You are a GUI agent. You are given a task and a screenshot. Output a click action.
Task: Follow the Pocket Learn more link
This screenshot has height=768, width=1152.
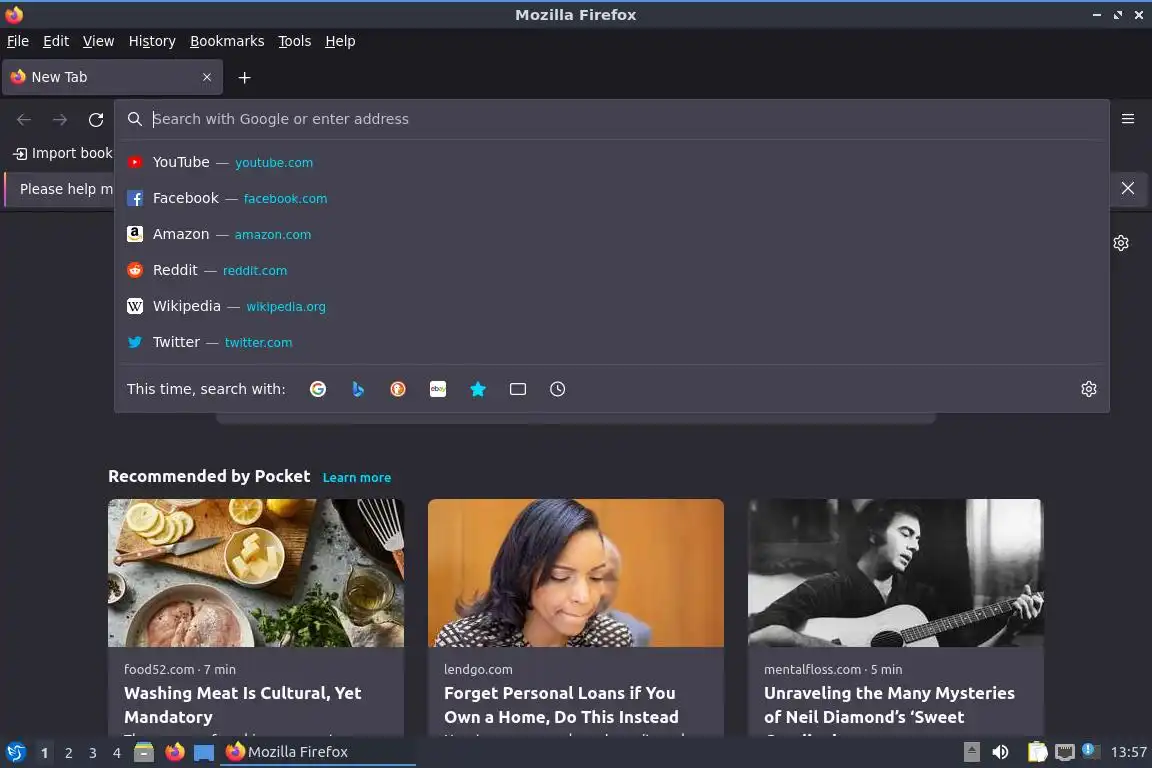pos(356,478)
